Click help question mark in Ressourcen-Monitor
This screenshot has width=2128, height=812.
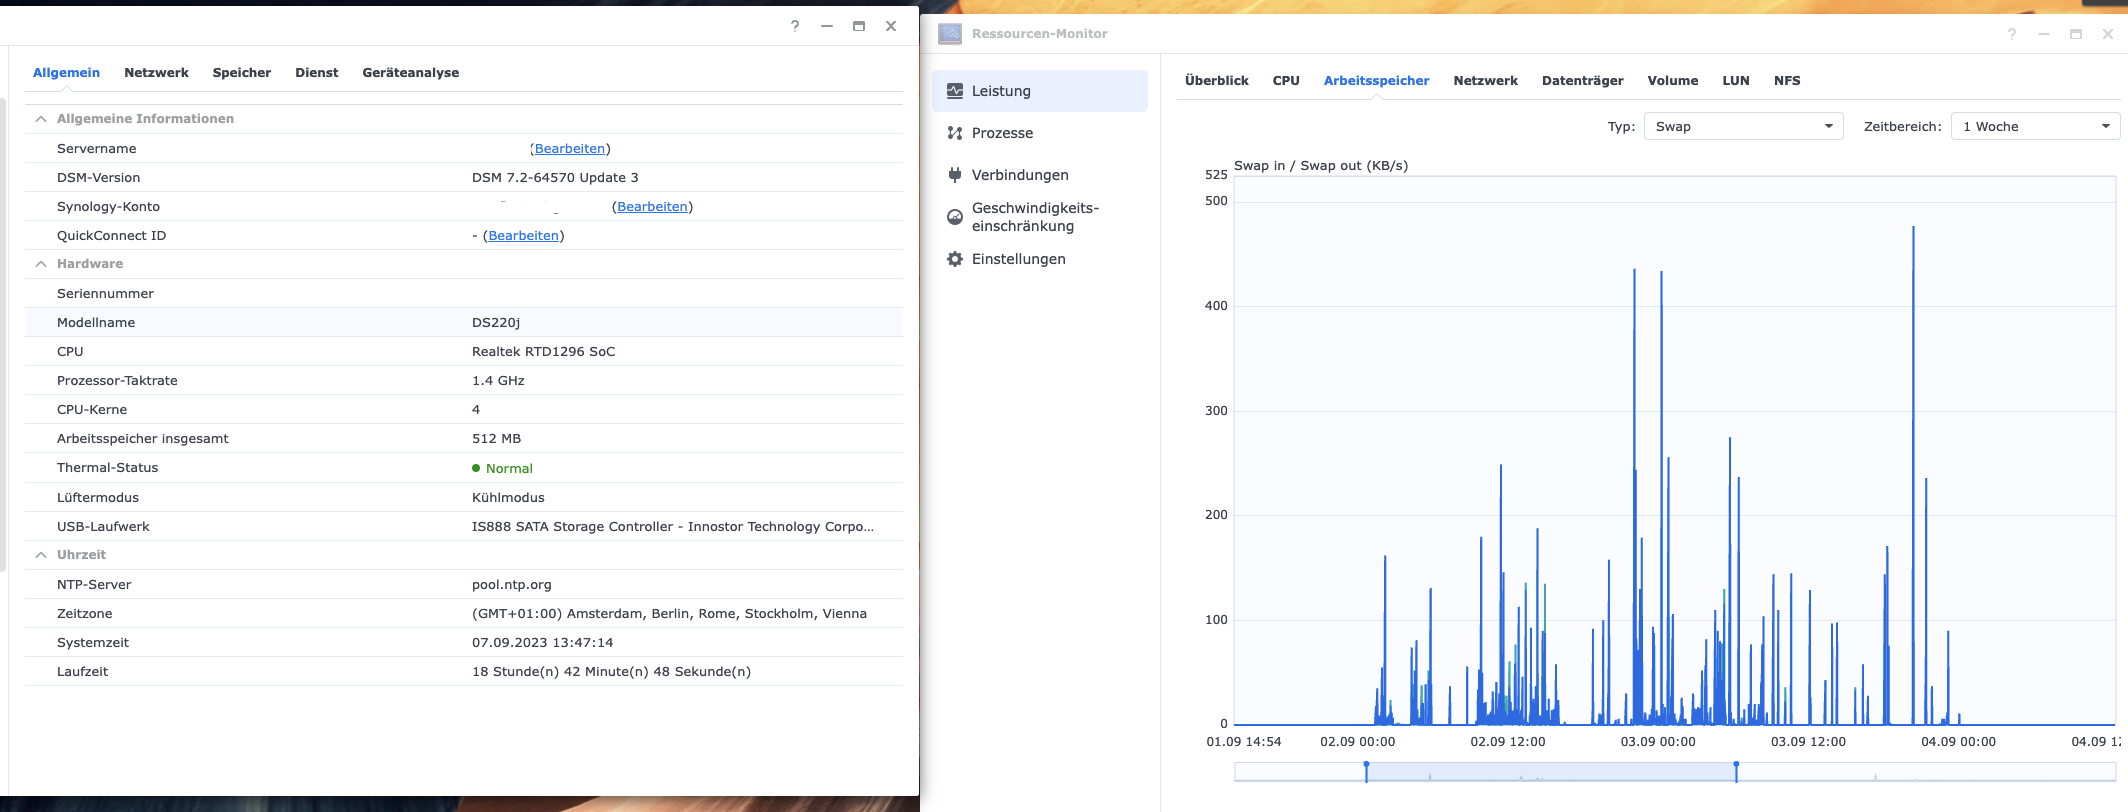2012,34
